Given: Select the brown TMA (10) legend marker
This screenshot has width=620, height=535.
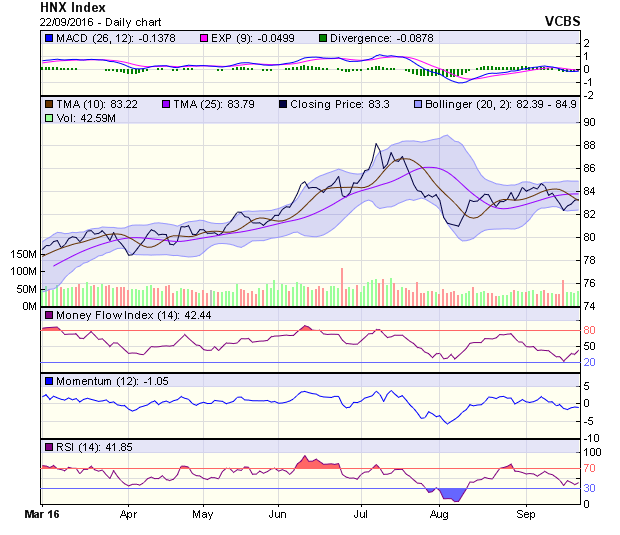Looking at the screenshot, I should tap(49, 103).
